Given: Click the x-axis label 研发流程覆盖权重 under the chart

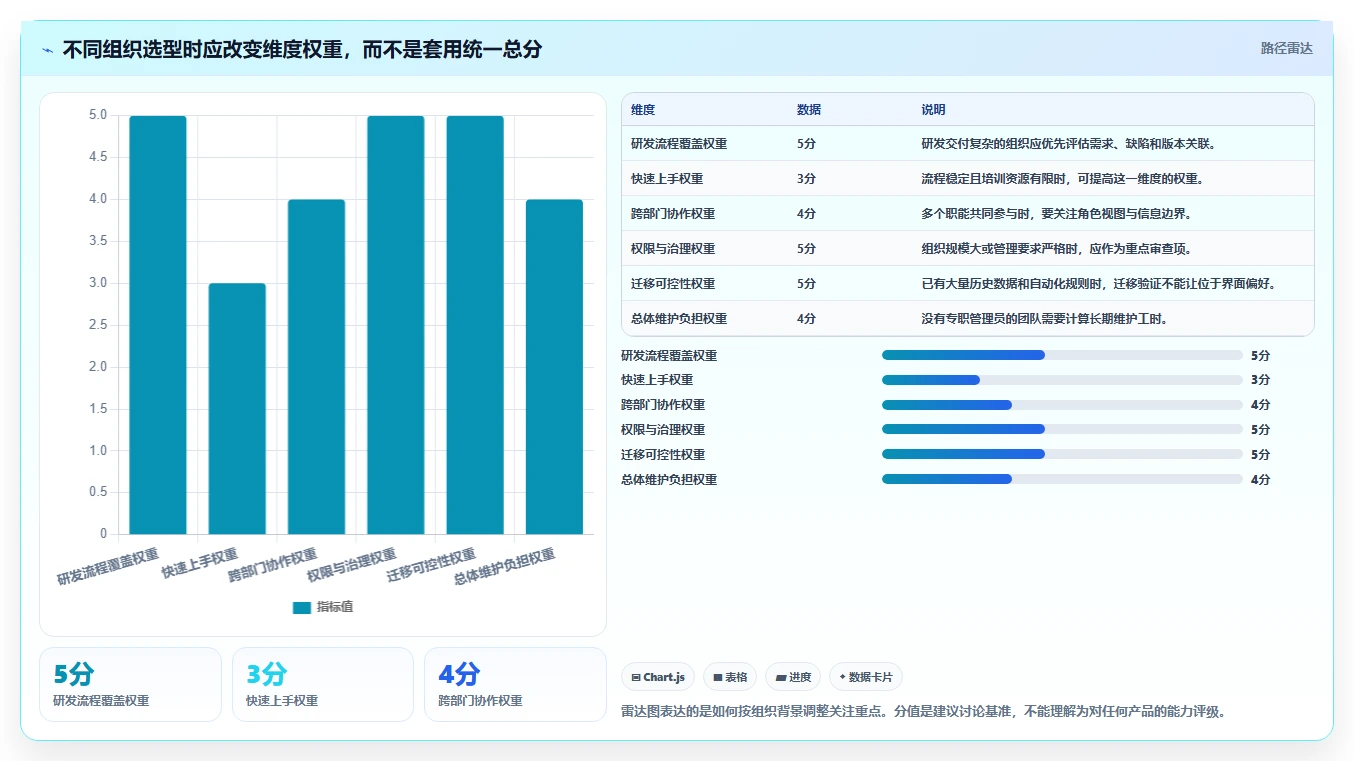Looking at the screenshot, I should (x=108, y=566).
